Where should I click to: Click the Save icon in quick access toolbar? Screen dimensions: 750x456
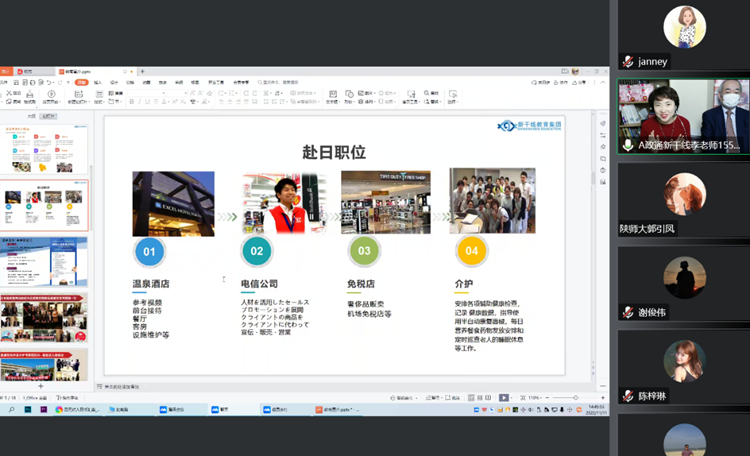(15, 82)
